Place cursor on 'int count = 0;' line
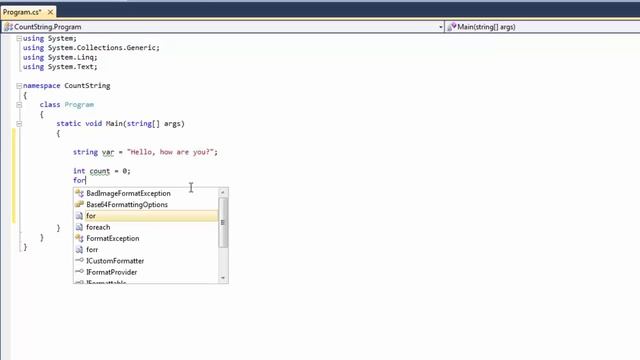The image size is (640, 360). point(102,171)
